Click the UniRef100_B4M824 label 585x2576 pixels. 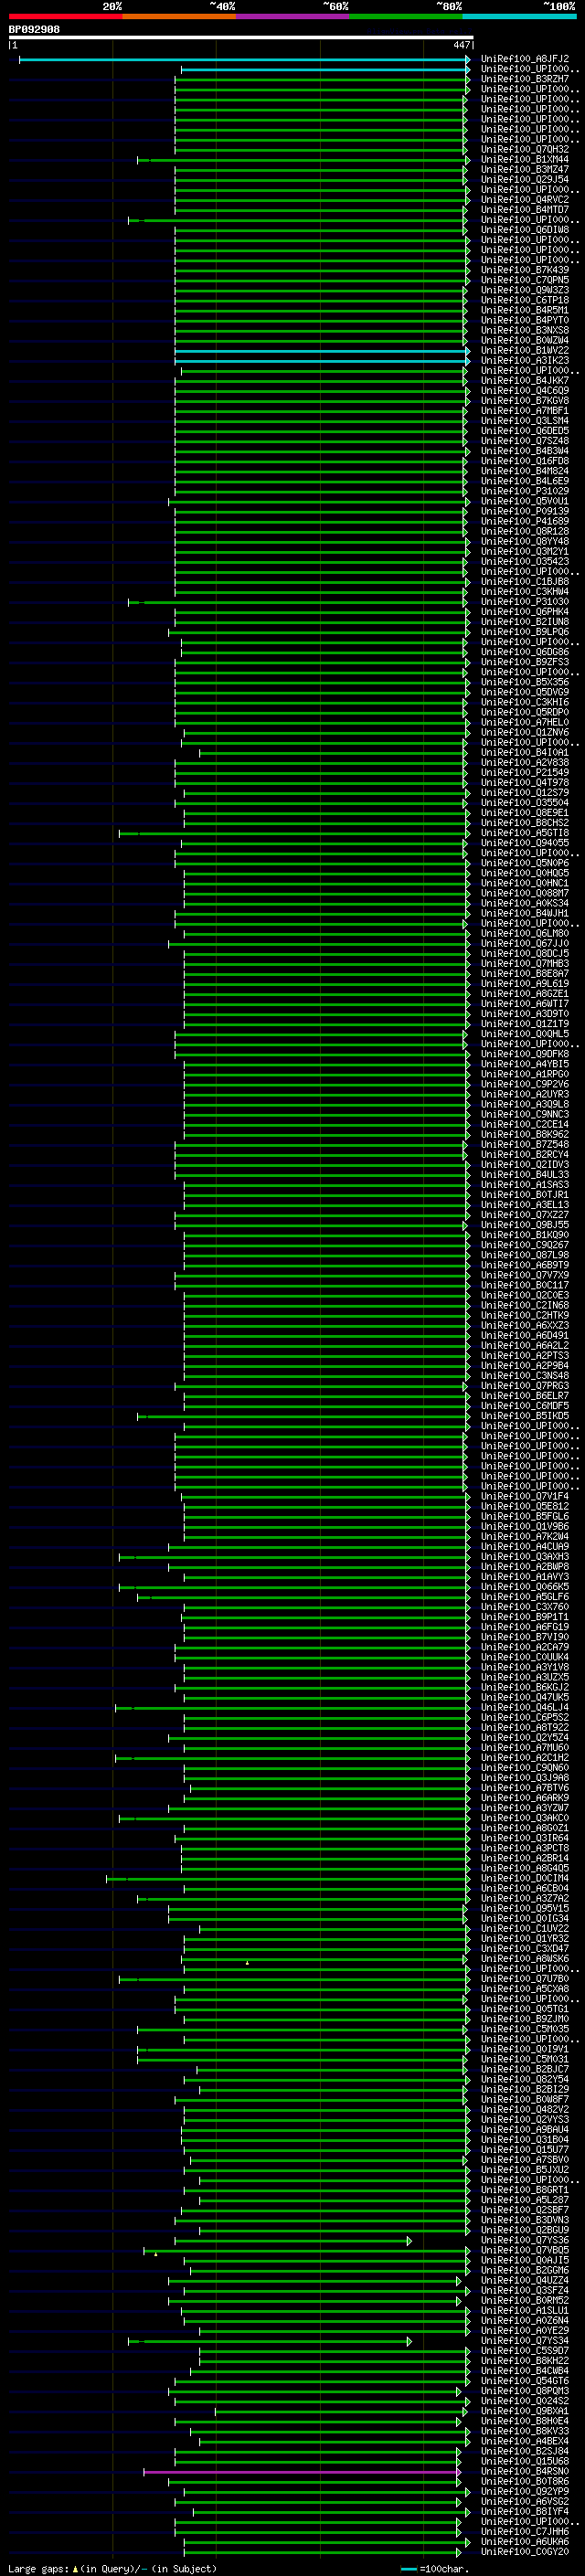click(x=525, y=471)
